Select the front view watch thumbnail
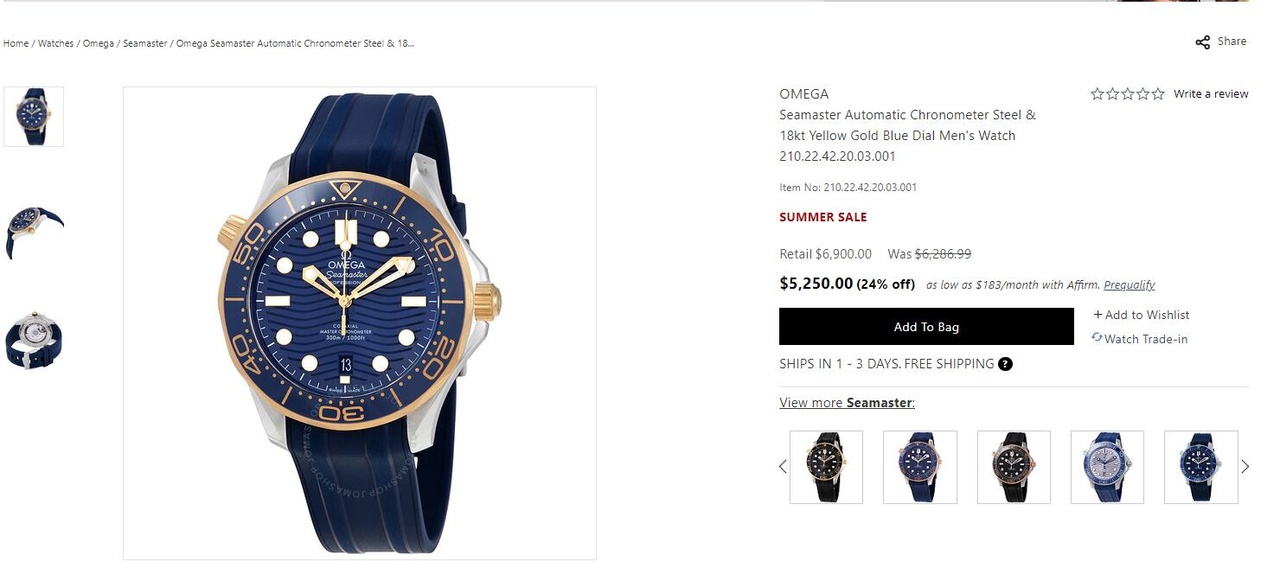The width and height of the screenshot is (1280, 581). [x=34, y=117]
